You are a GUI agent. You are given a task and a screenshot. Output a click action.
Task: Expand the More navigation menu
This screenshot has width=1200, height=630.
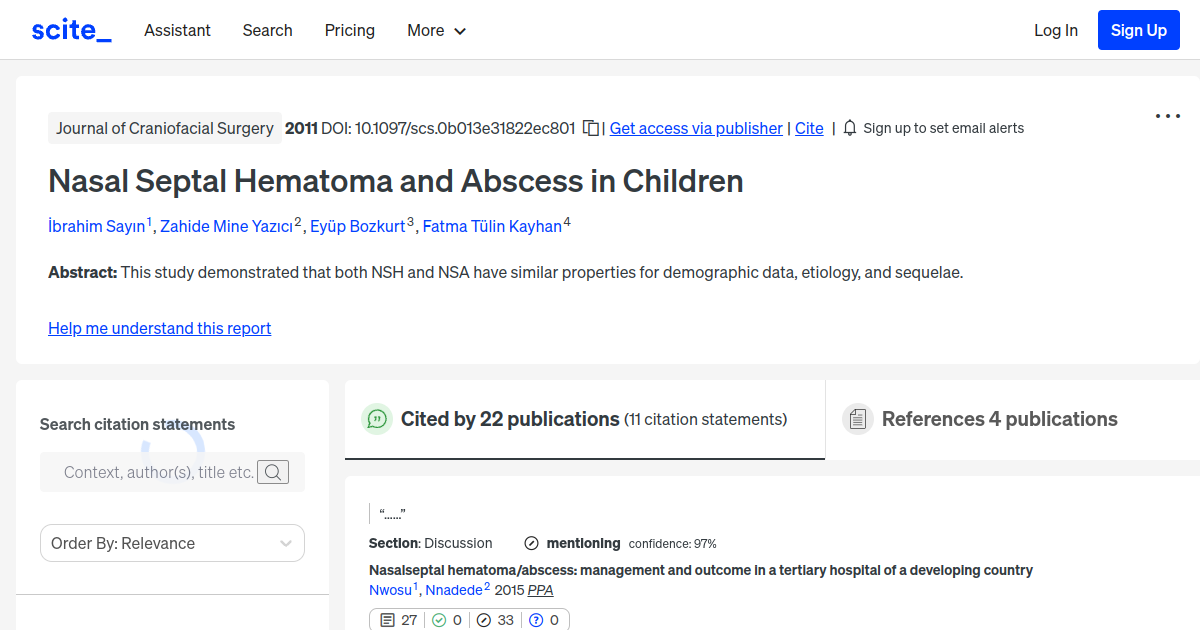click(436, 30)
